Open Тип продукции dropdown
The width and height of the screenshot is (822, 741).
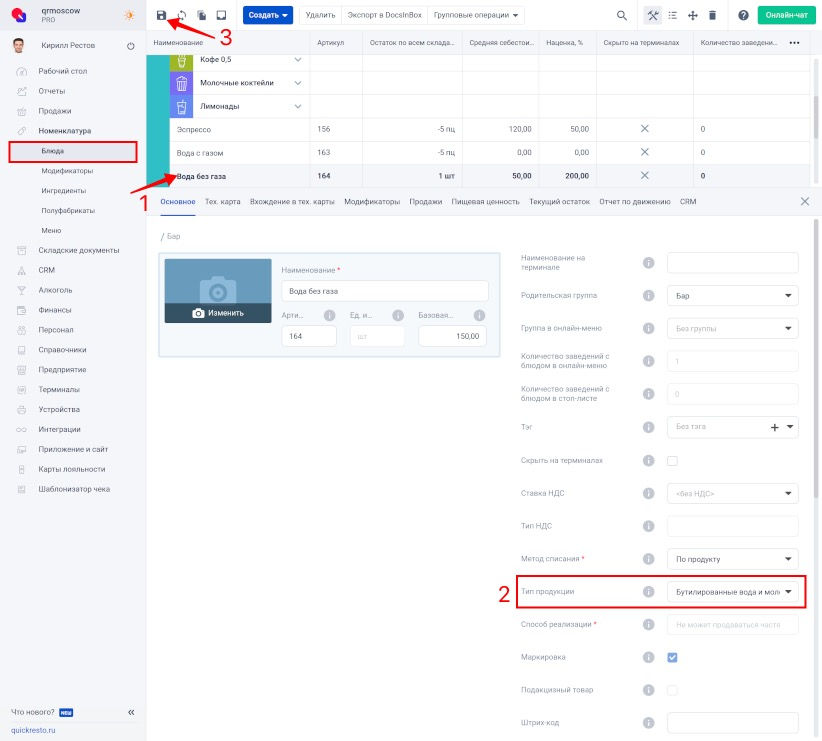[x=732, y=592]
